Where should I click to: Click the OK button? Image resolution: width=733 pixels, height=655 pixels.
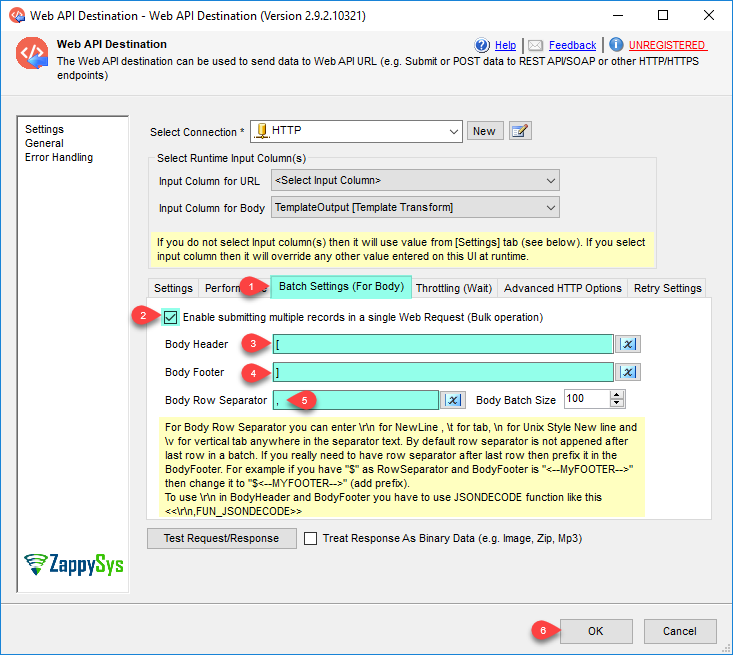595,631
